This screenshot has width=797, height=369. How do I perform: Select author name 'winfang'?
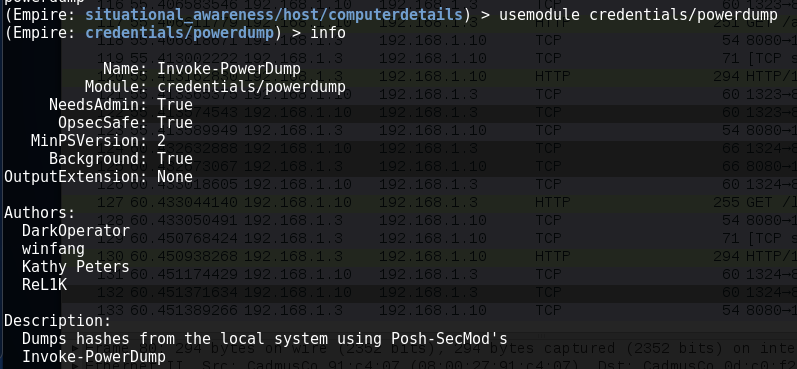pyautogui.click(x=53, y=249)
